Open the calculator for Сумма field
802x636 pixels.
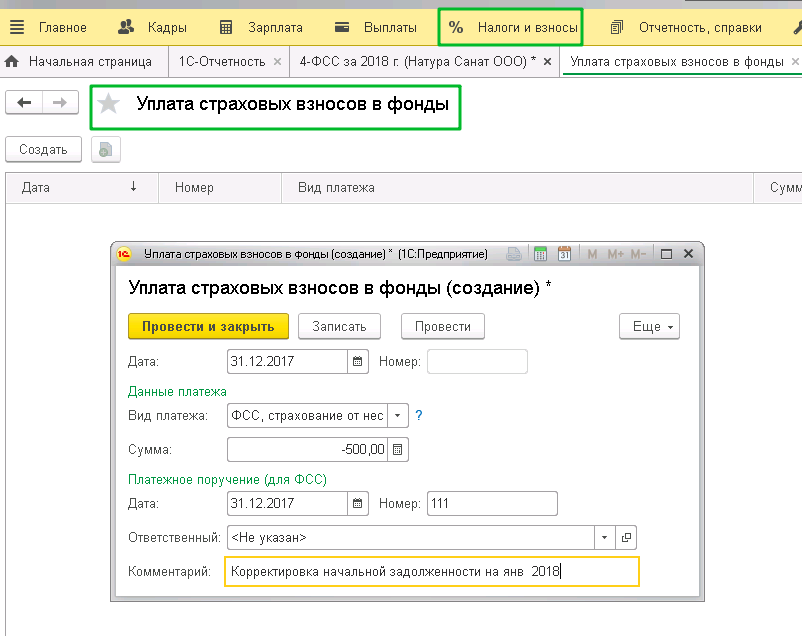point(397,450)
